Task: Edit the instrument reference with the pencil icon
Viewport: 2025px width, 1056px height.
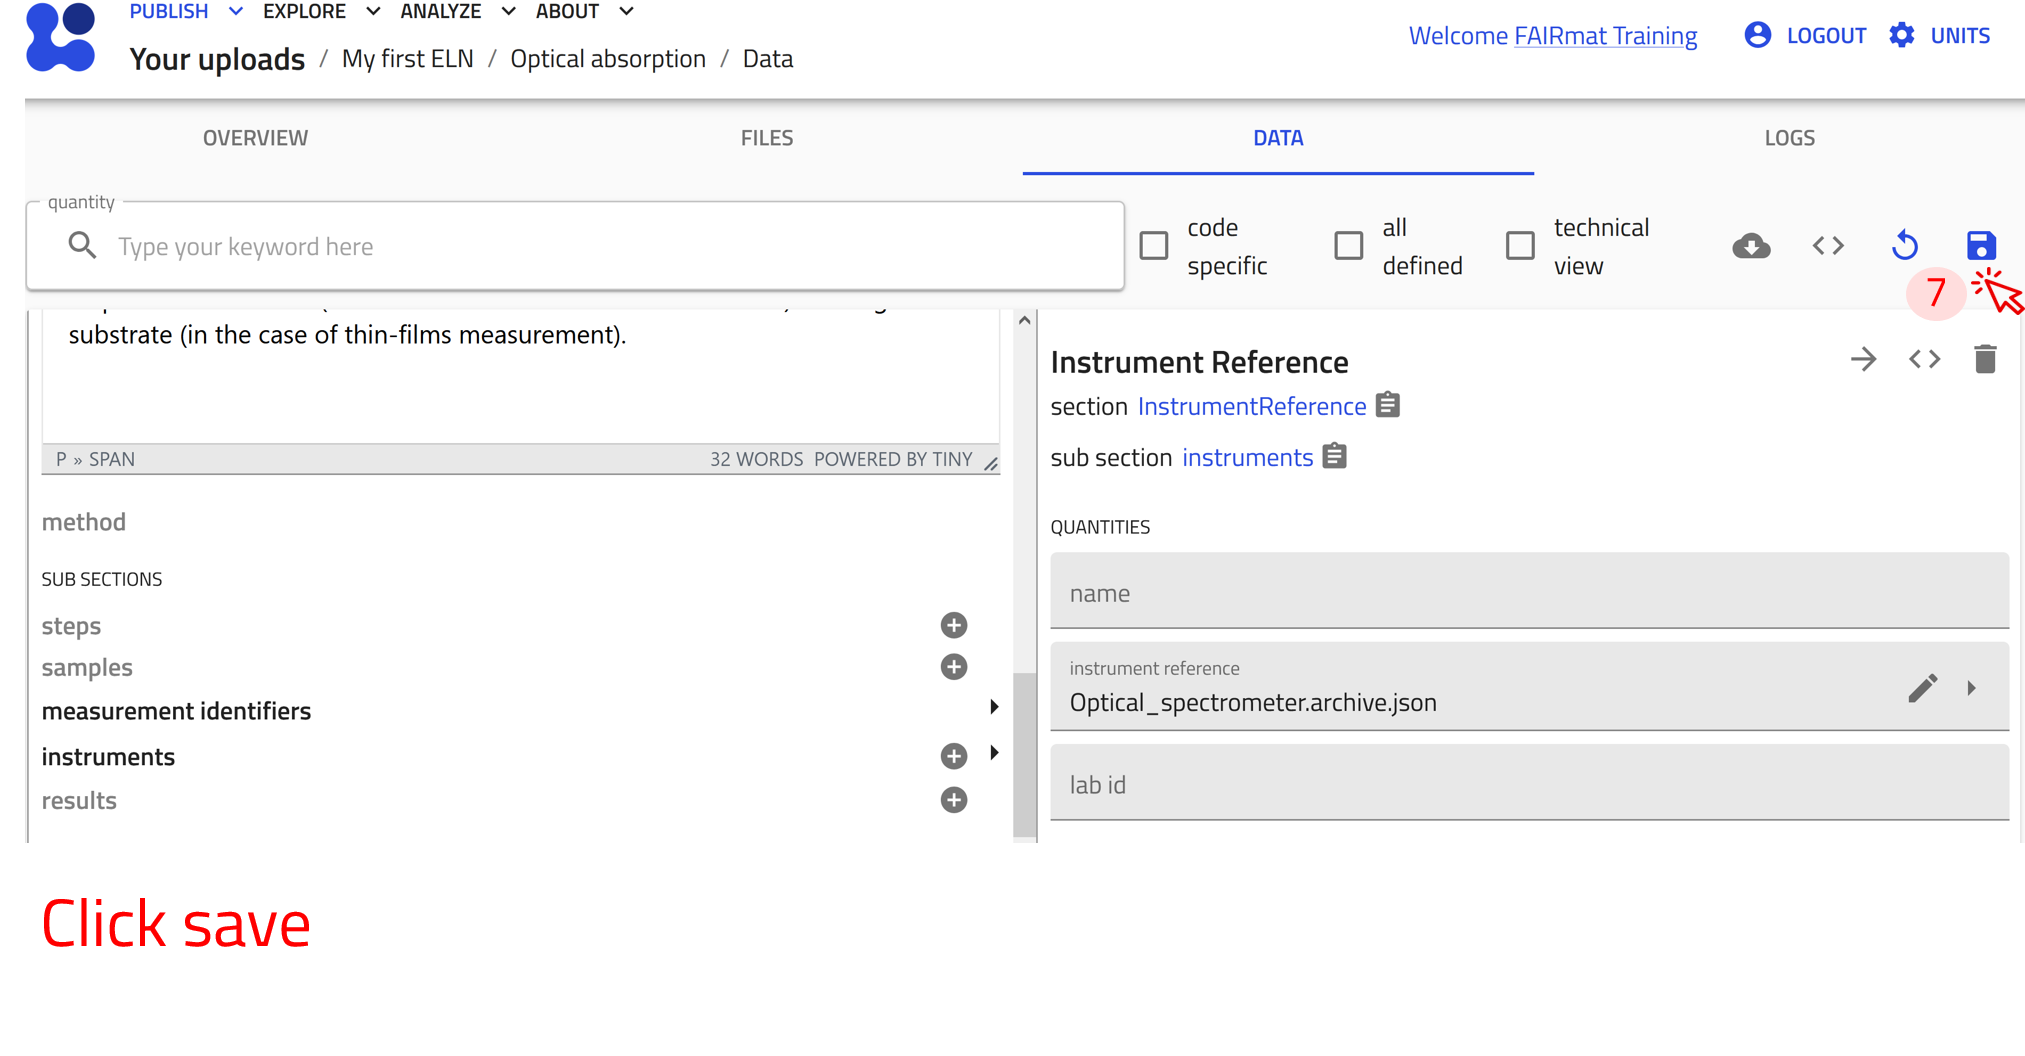Action: pyautogui.click(x=1922, y=688)
